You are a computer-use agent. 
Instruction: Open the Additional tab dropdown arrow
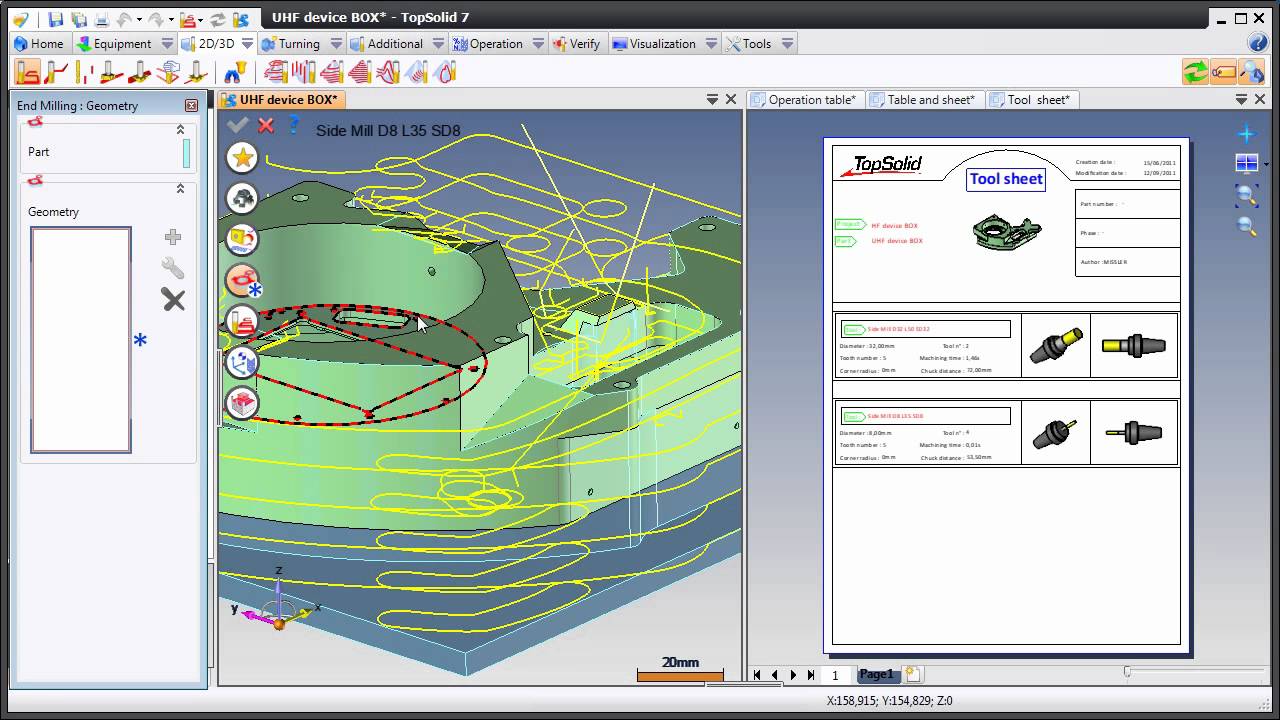(438, 43)
